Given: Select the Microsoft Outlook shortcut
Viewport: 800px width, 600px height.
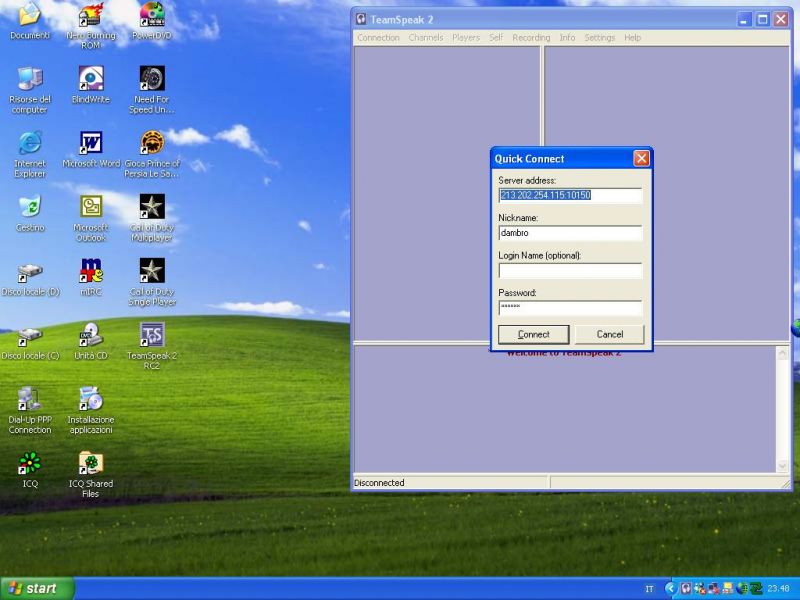Looking at the screenshot, I should pos(91,218).
